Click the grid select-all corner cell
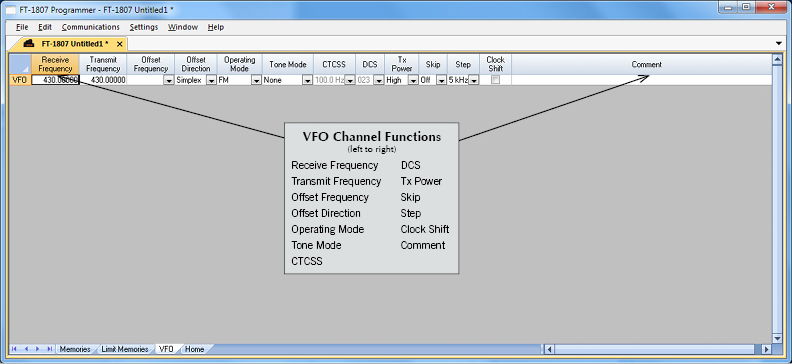The image size is (792, 364). pos(20,65)
